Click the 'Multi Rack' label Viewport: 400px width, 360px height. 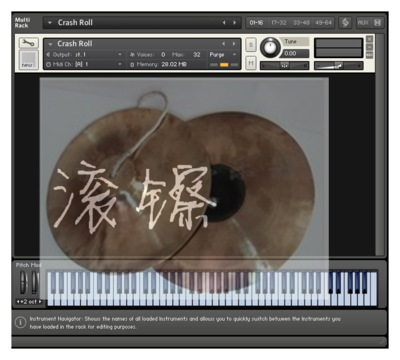tap(22, 23)
